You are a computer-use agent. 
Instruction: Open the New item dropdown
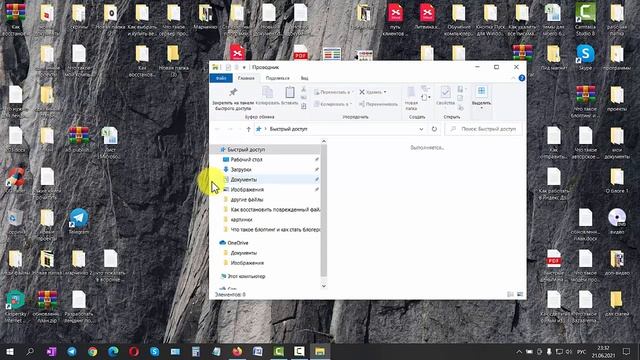(x=426, y=97)
